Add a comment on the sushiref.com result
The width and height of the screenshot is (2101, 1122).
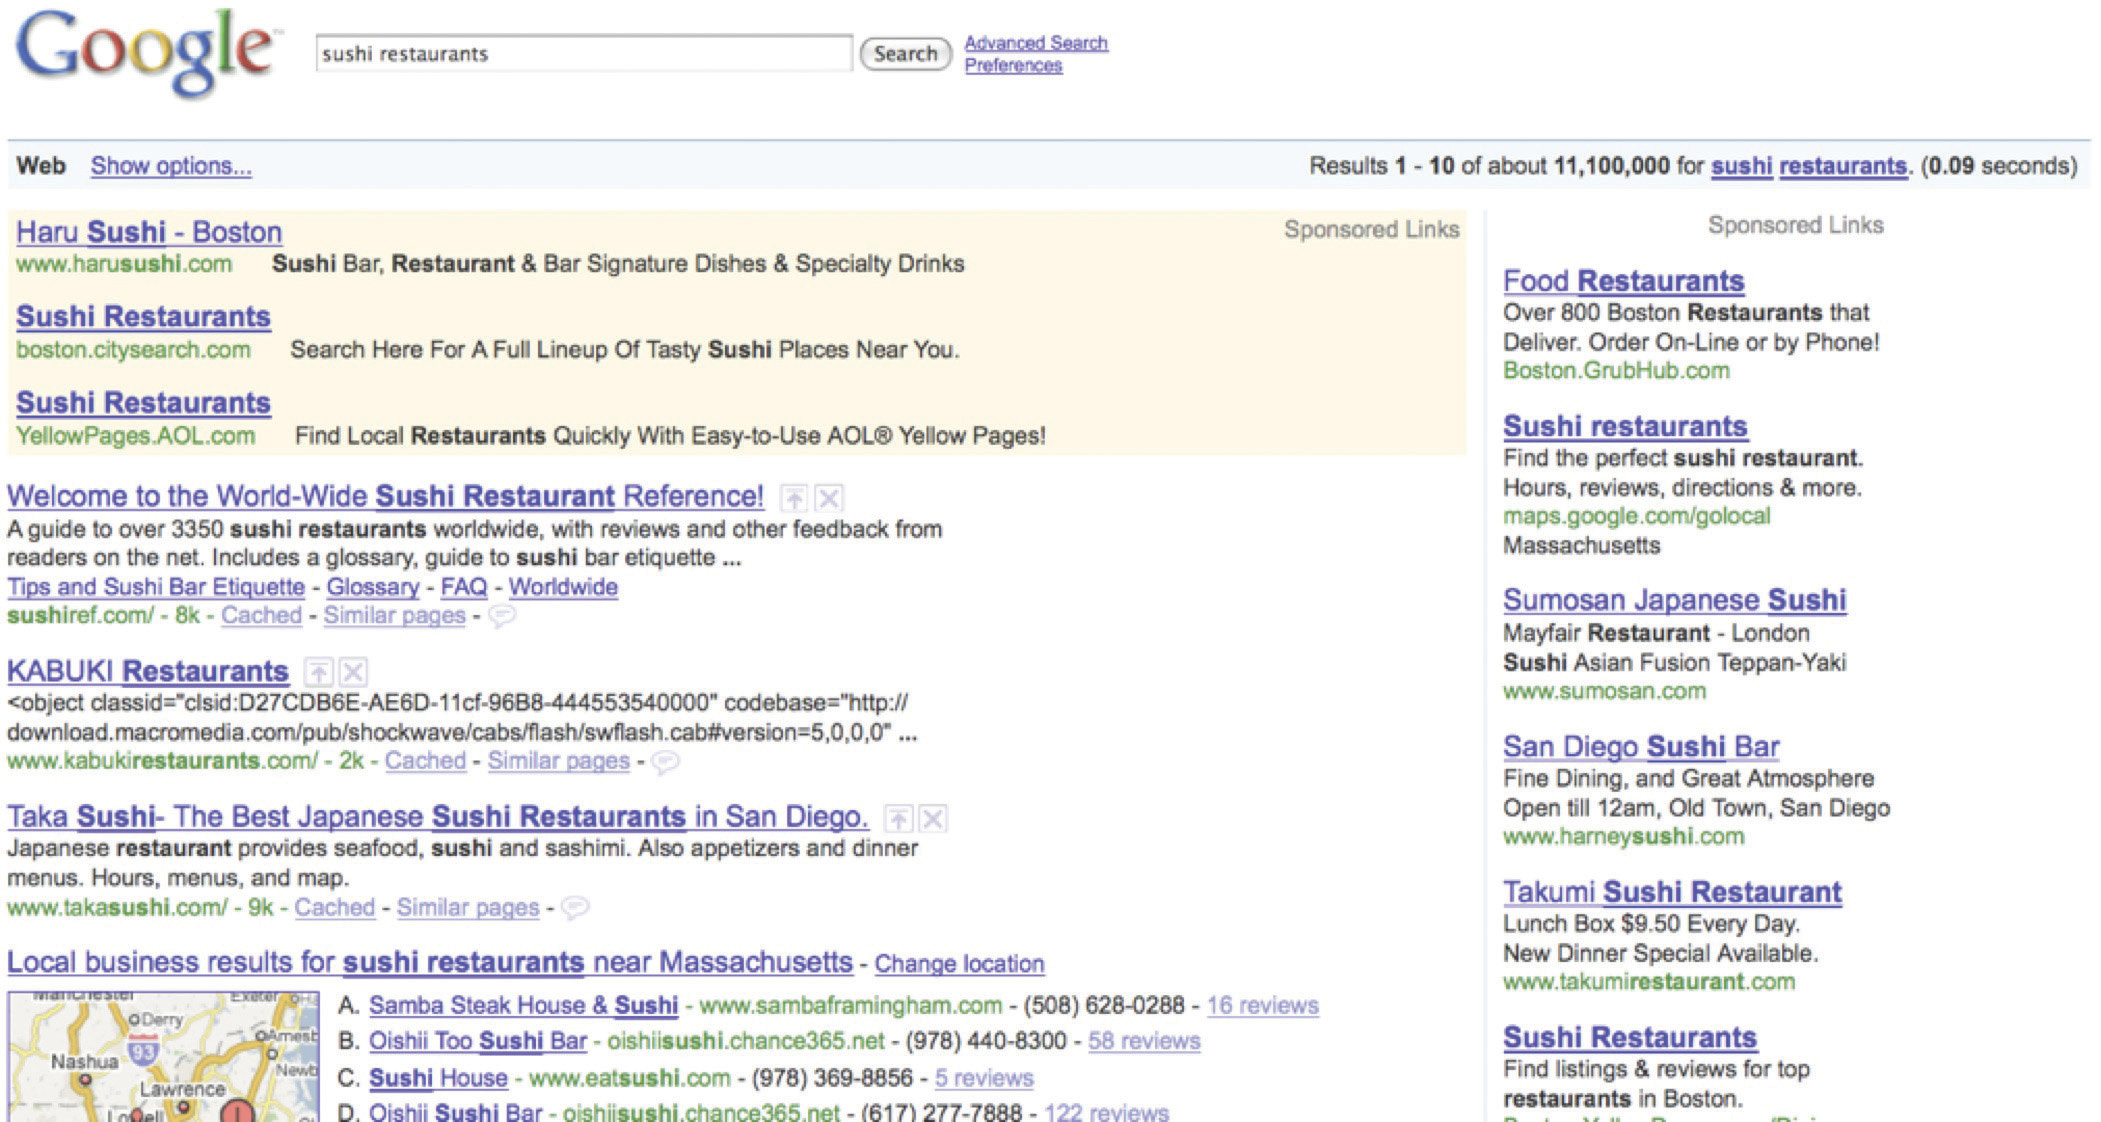point(502,616)
